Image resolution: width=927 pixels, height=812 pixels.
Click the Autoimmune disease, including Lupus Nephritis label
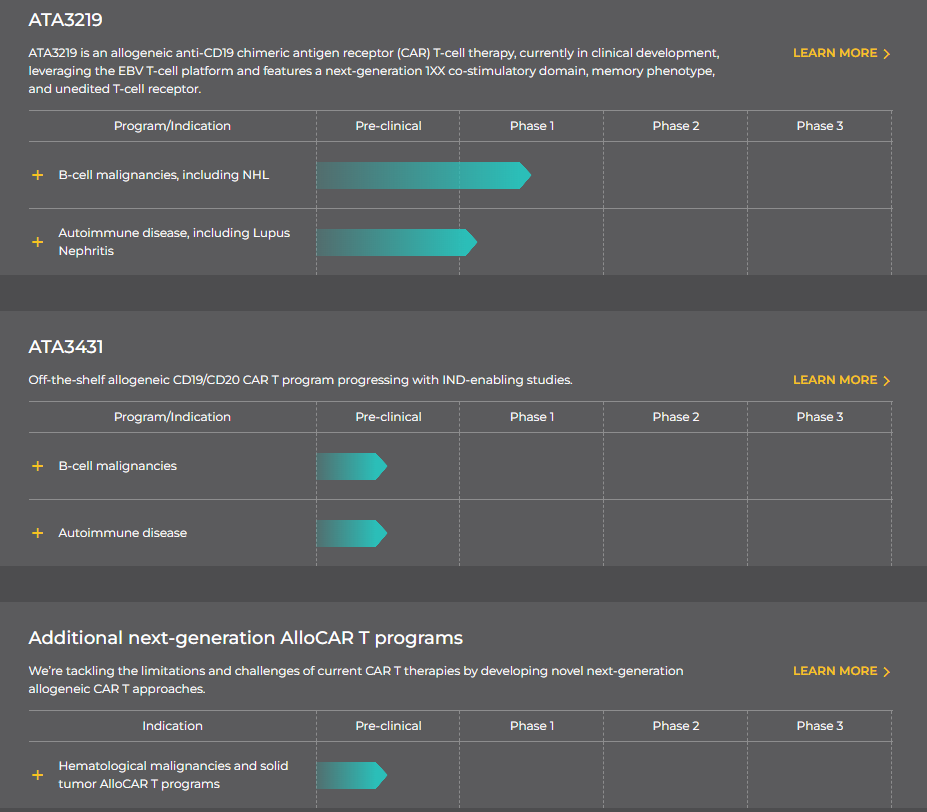174,242
